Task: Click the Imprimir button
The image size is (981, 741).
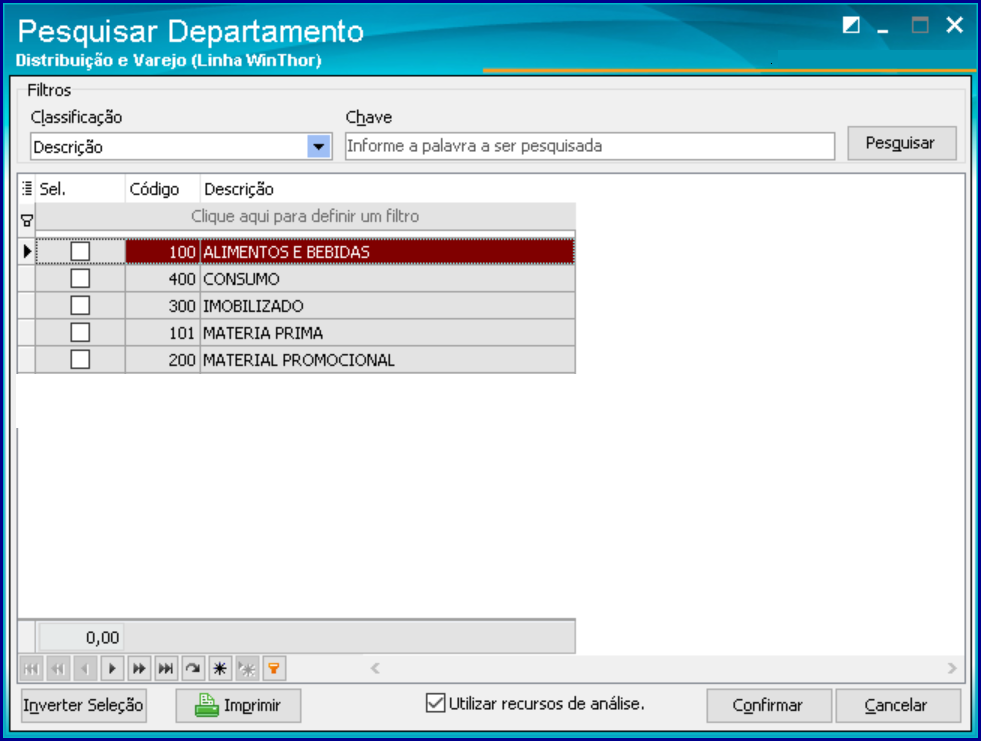Action: coord(238,705)
